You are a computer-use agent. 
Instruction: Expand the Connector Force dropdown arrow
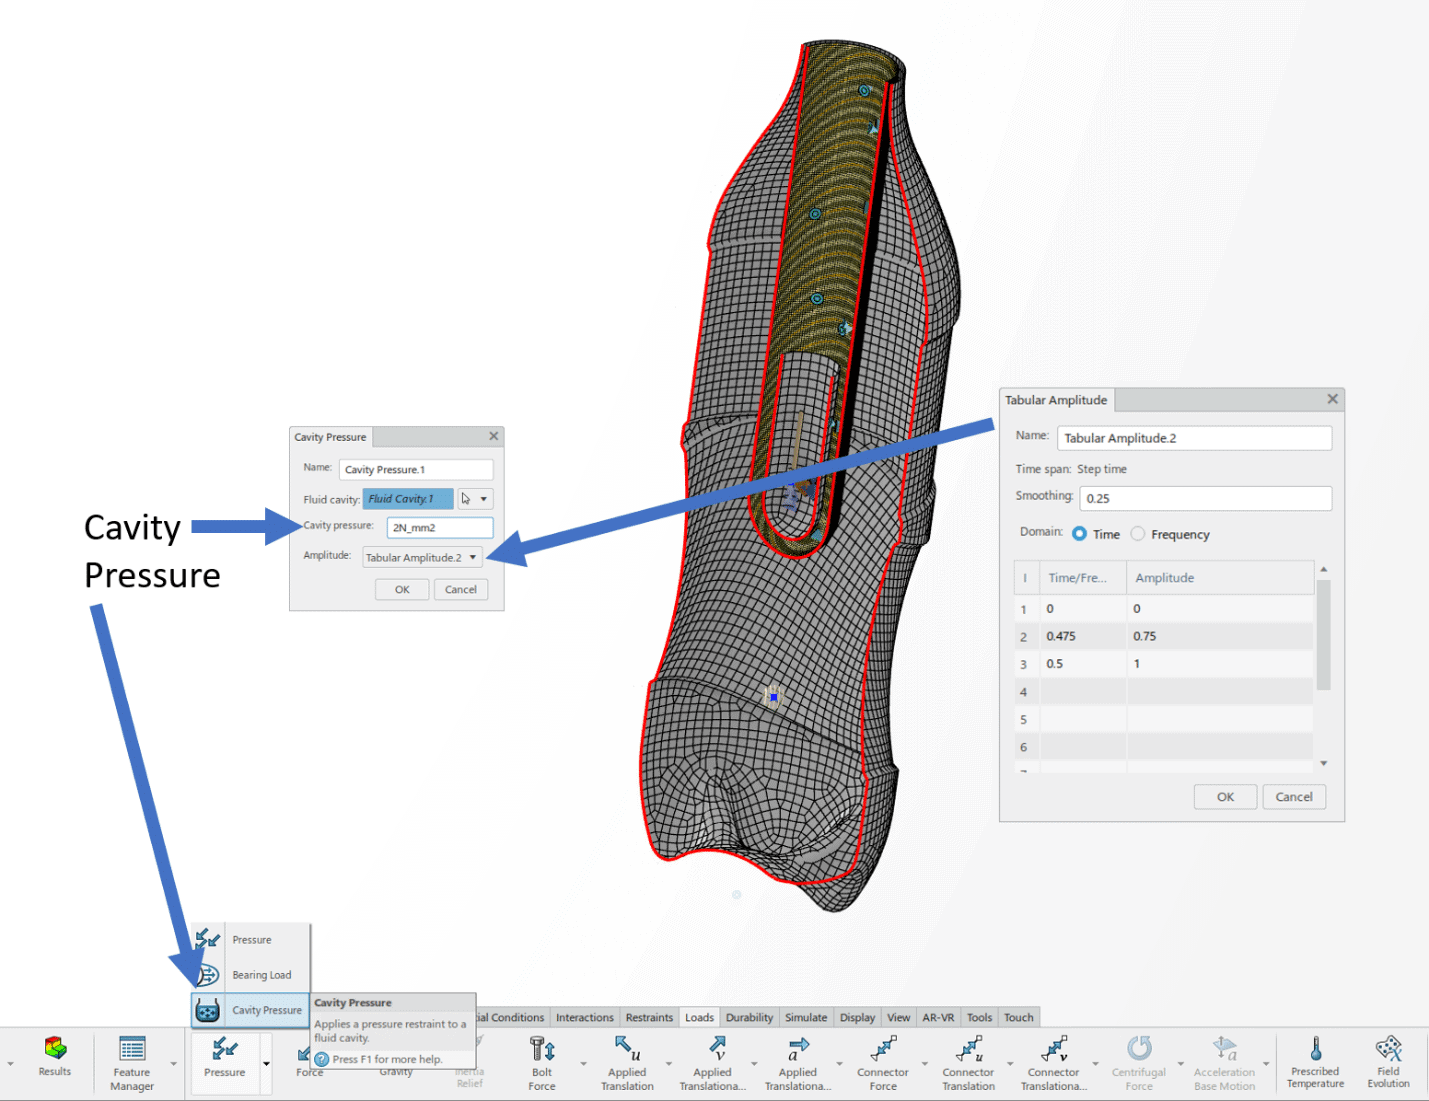click(x=924, y=1064)
